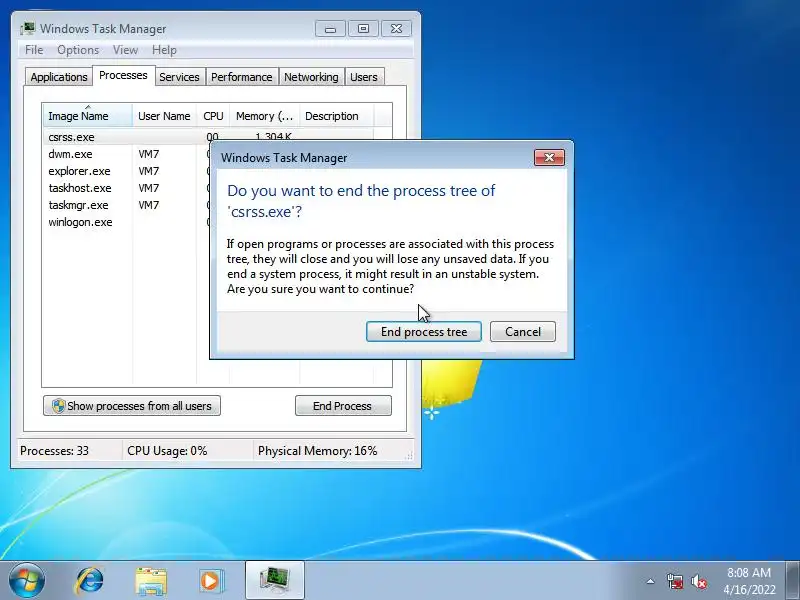Select the explorer.exe process row

[126, 171]
